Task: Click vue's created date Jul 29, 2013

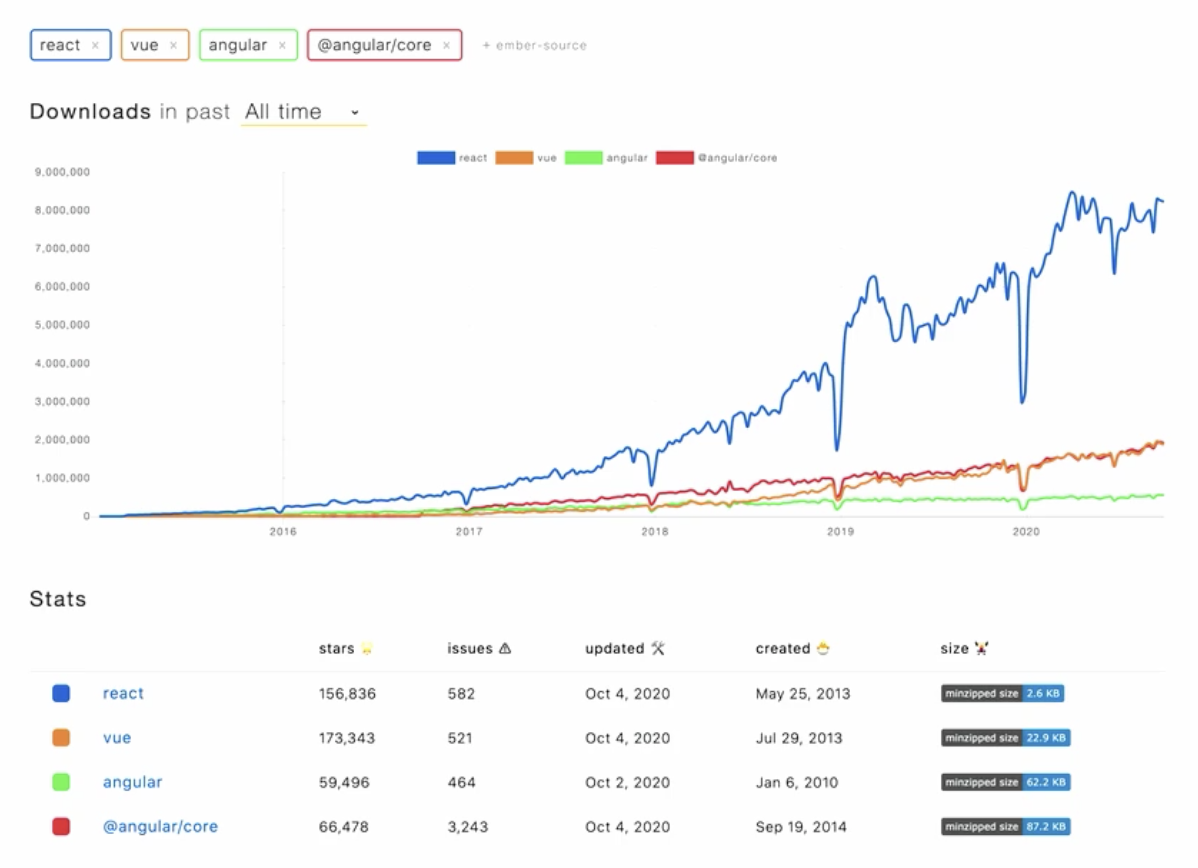Action: click(799, 738)
